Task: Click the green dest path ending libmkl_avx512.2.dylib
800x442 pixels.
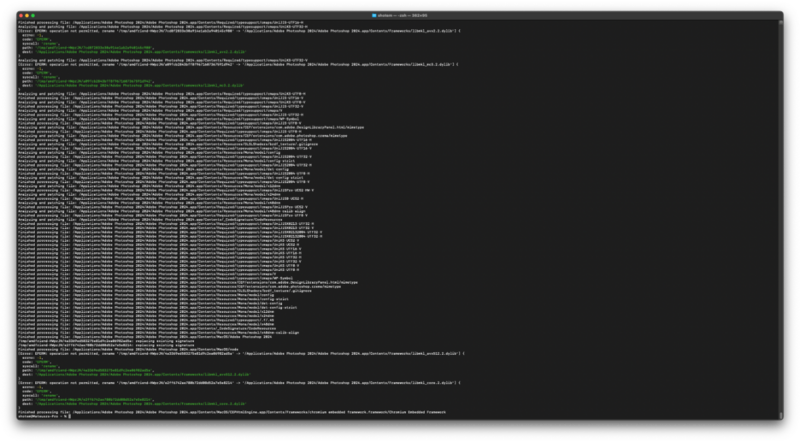Action: pos(143,374)
